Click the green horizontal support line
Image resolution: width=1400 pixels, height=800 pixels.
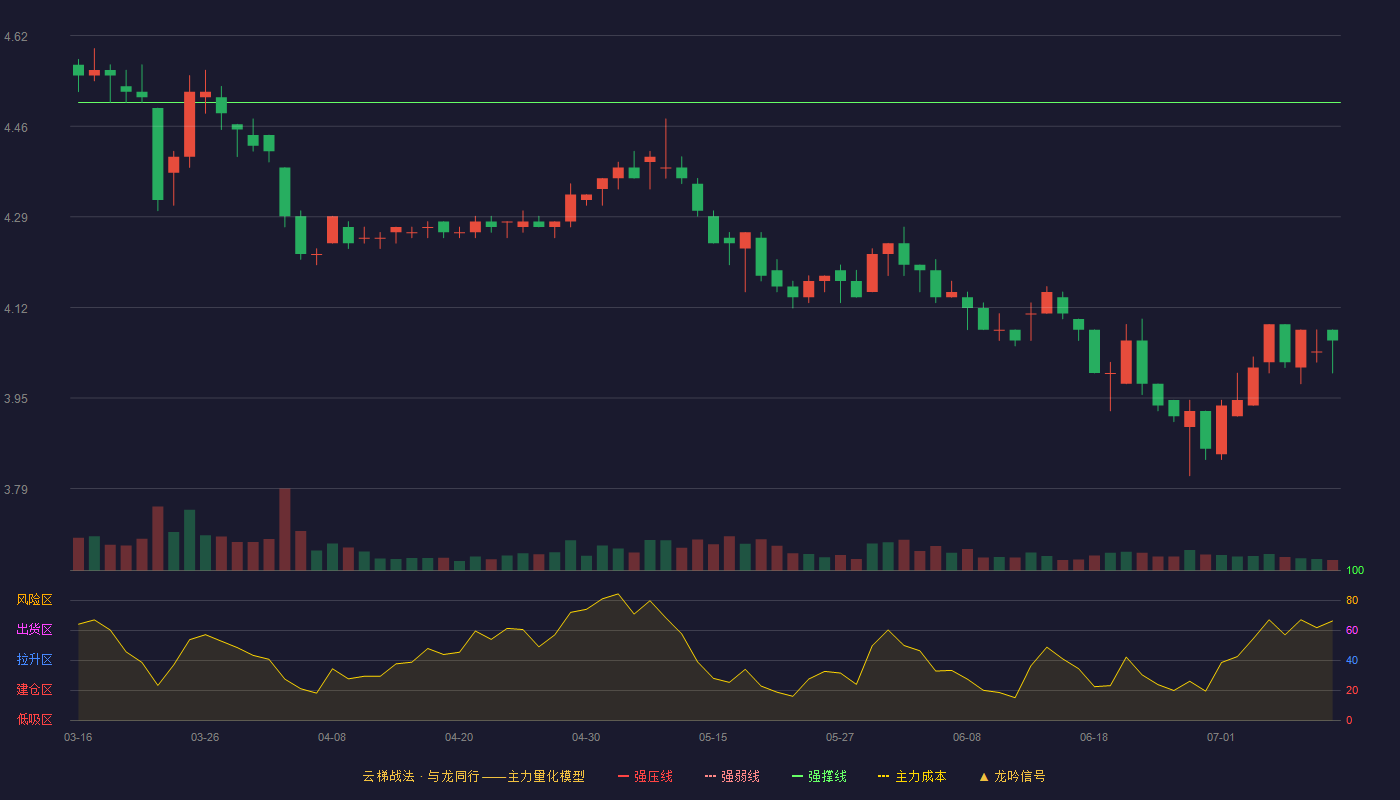pyautogui.click(x=709, y=102)
